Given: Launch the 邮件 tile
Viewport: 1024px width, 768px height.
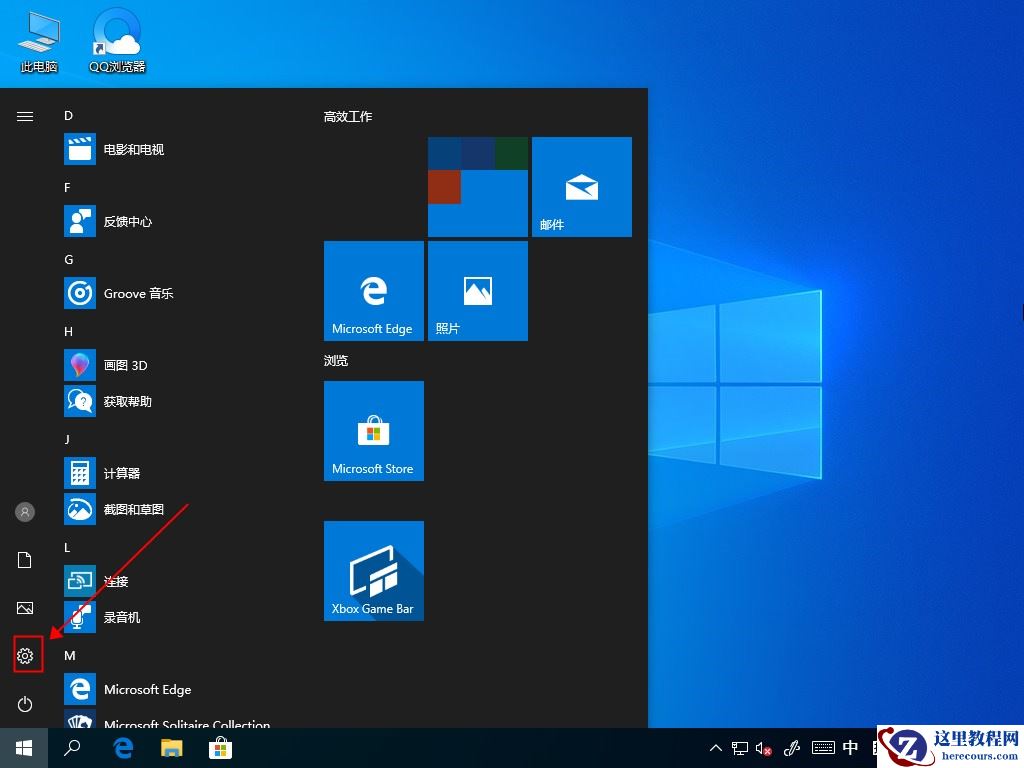Looking at the screenshot, I should (581, 186).
